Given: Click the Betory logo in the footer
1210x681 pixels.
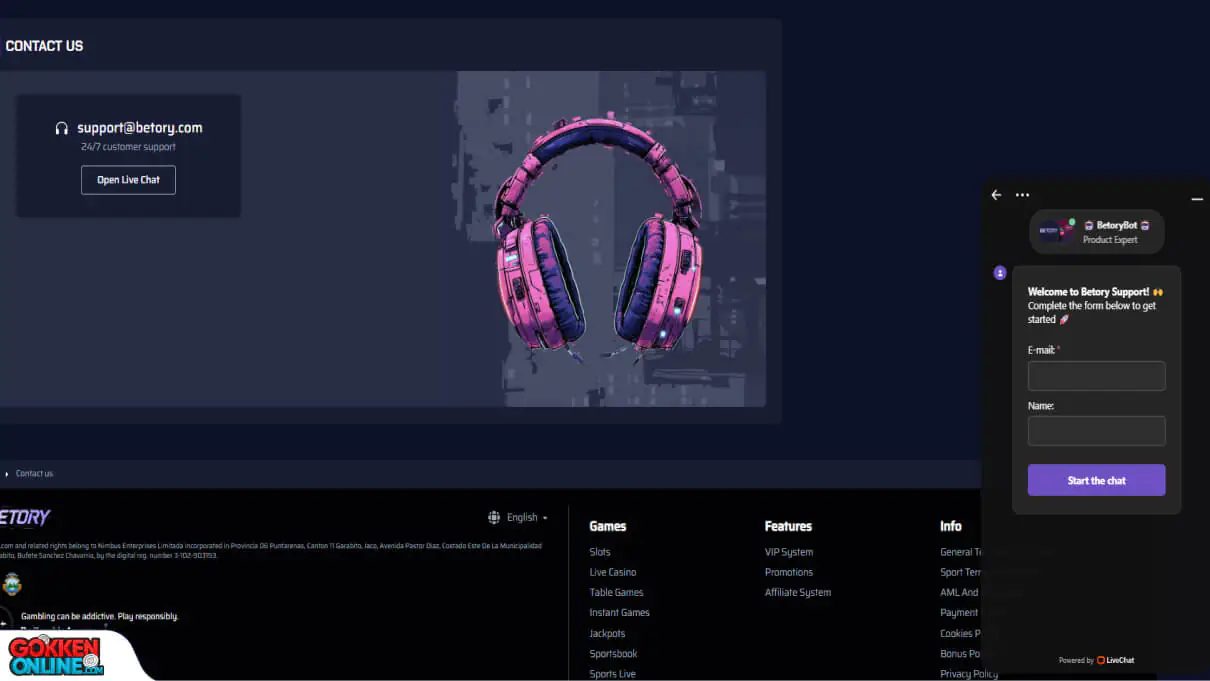Looking at the screenshot, I should click(24, 517).
